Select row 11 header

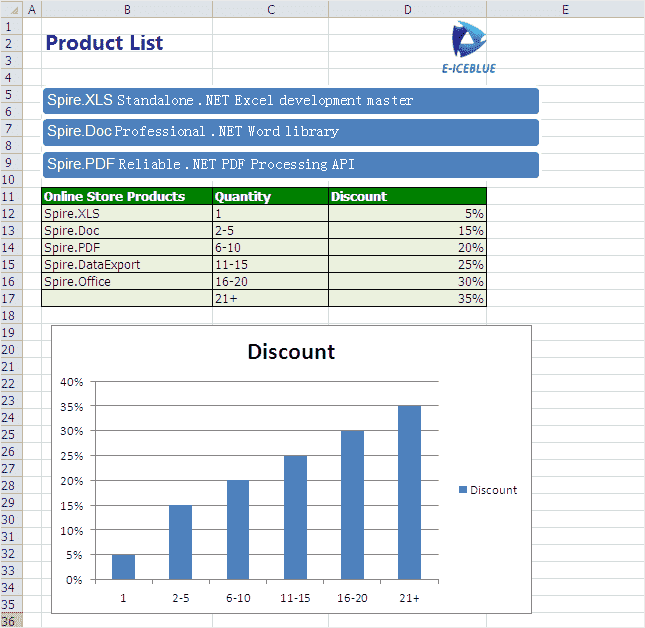click(x=11, y=196)
